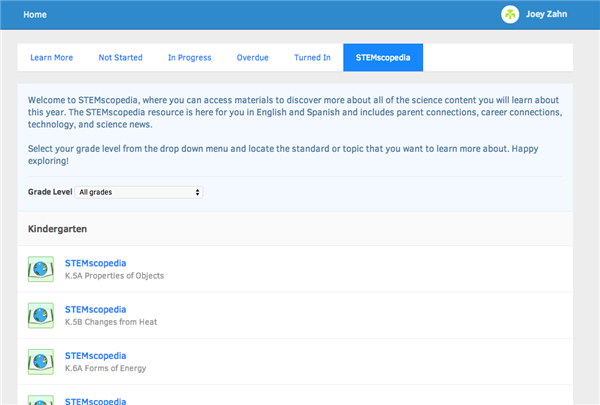Switch to the Learn More tab
This screenshot has height=405, width=600.
pyautogui.click(x=51, y=58)
